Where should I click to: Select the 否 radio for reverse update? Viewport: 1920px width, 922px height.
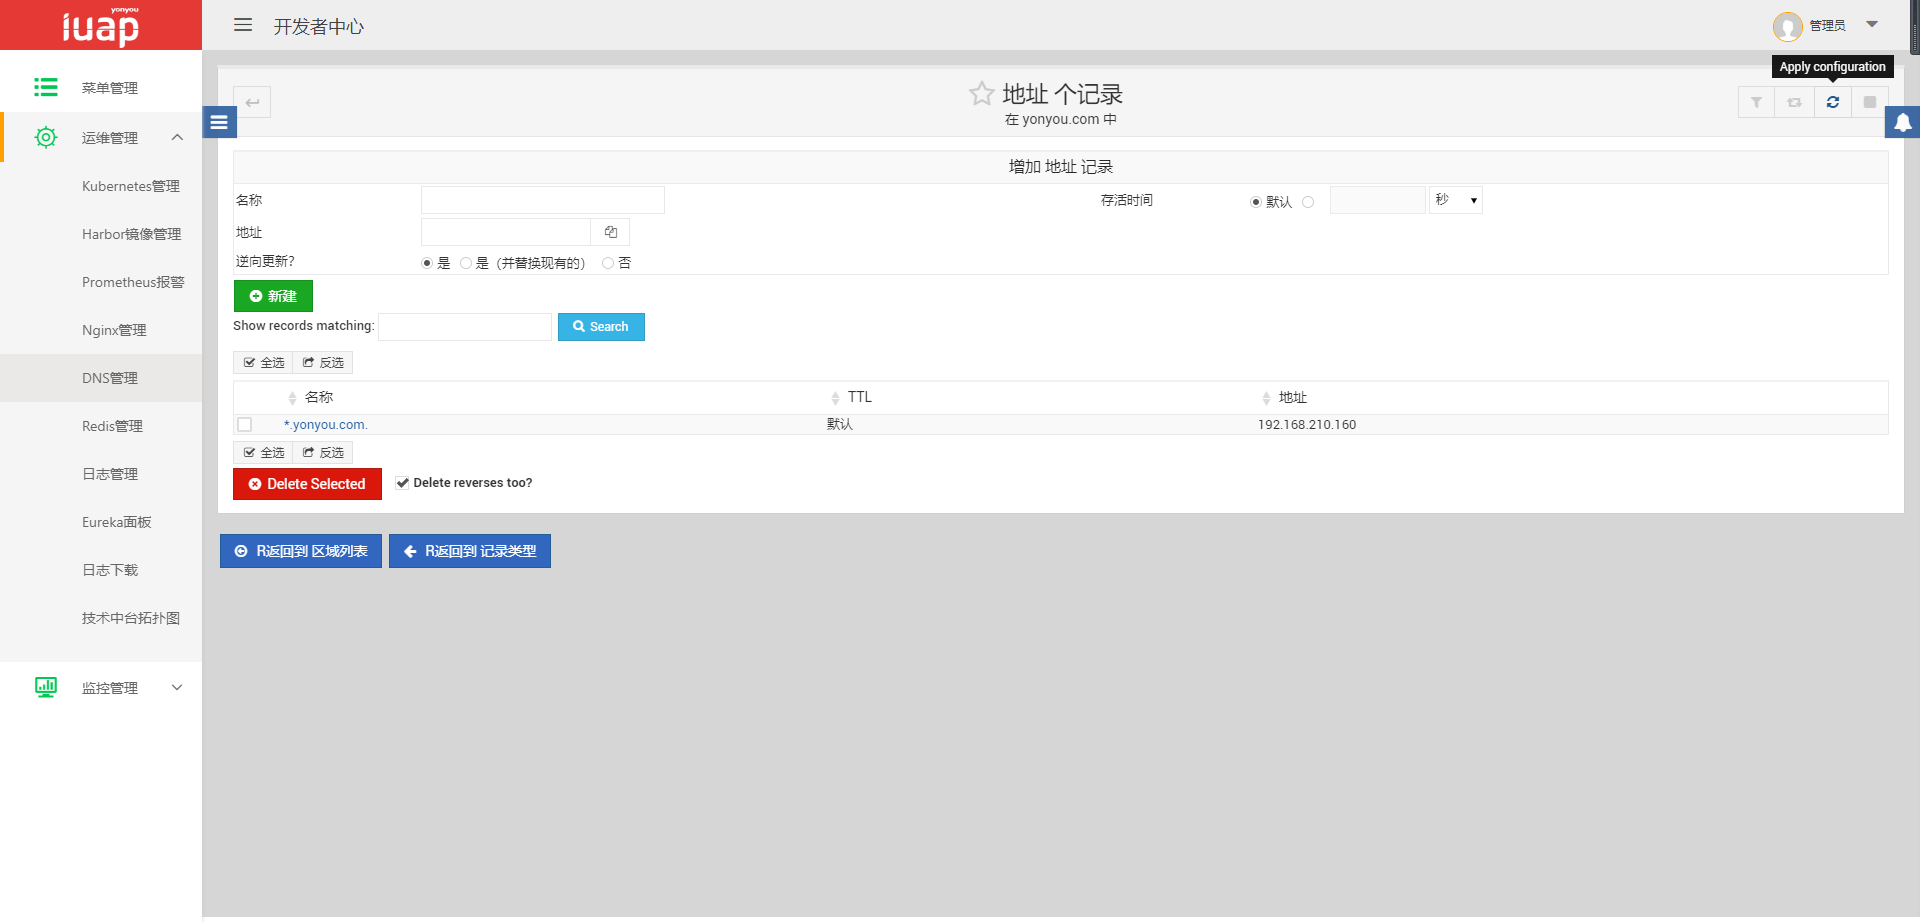(608, 263)
